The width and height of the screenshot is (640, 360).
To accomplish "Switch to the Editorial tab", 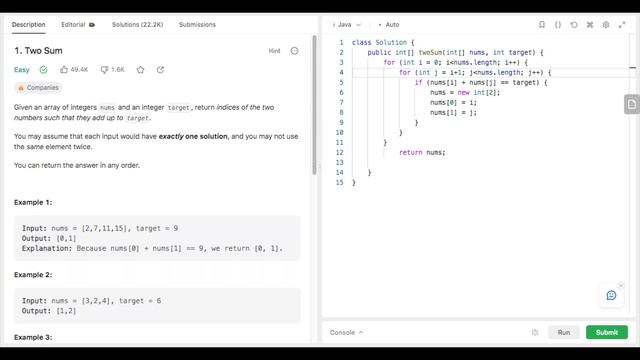I will point(73,24).
